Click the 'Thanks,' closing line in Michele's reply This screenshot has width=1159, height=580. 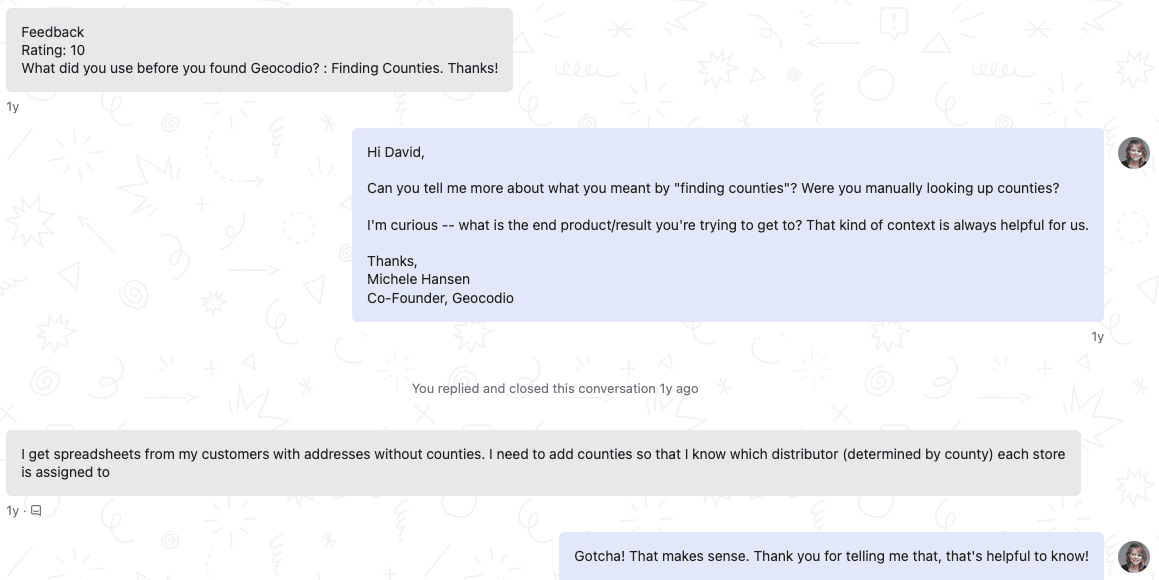392,261
